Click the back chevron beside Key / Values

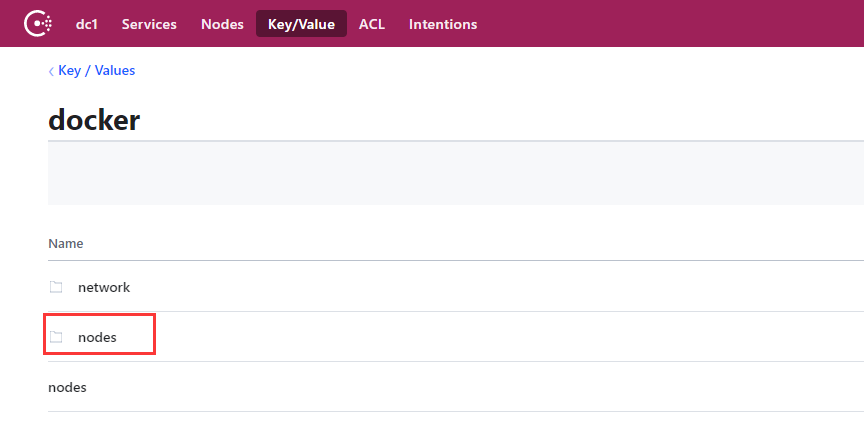(x=51, y=71)
